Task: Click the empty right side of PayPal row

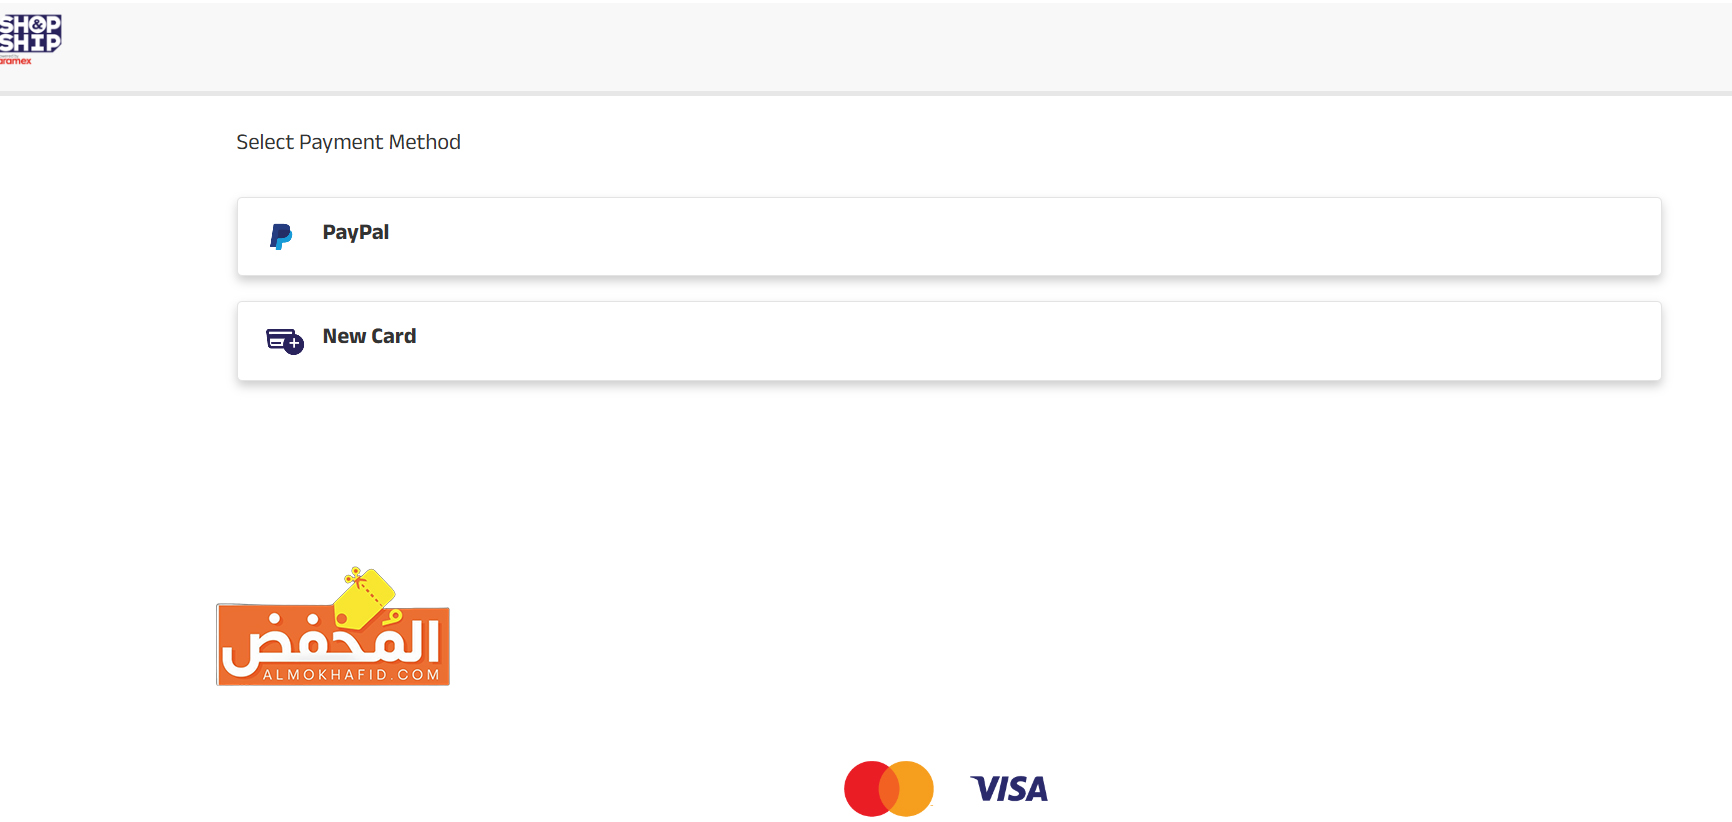Action: 1200,237
